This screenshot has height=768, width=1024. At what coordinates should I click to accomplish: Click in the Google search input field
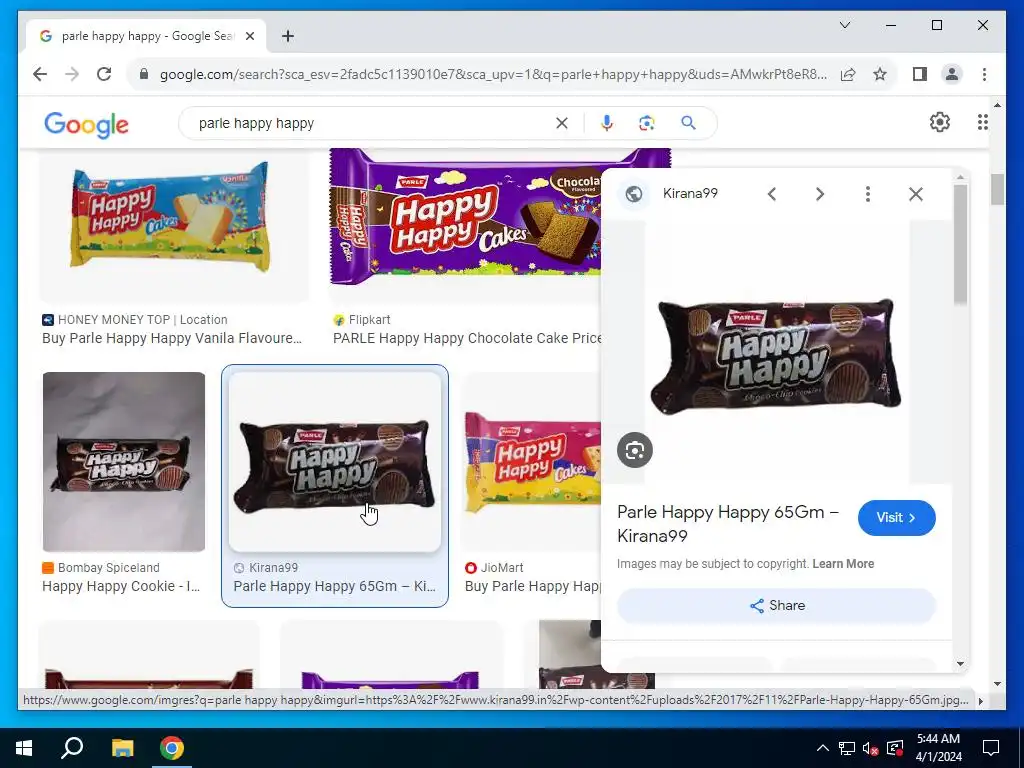tap(372, 123)
